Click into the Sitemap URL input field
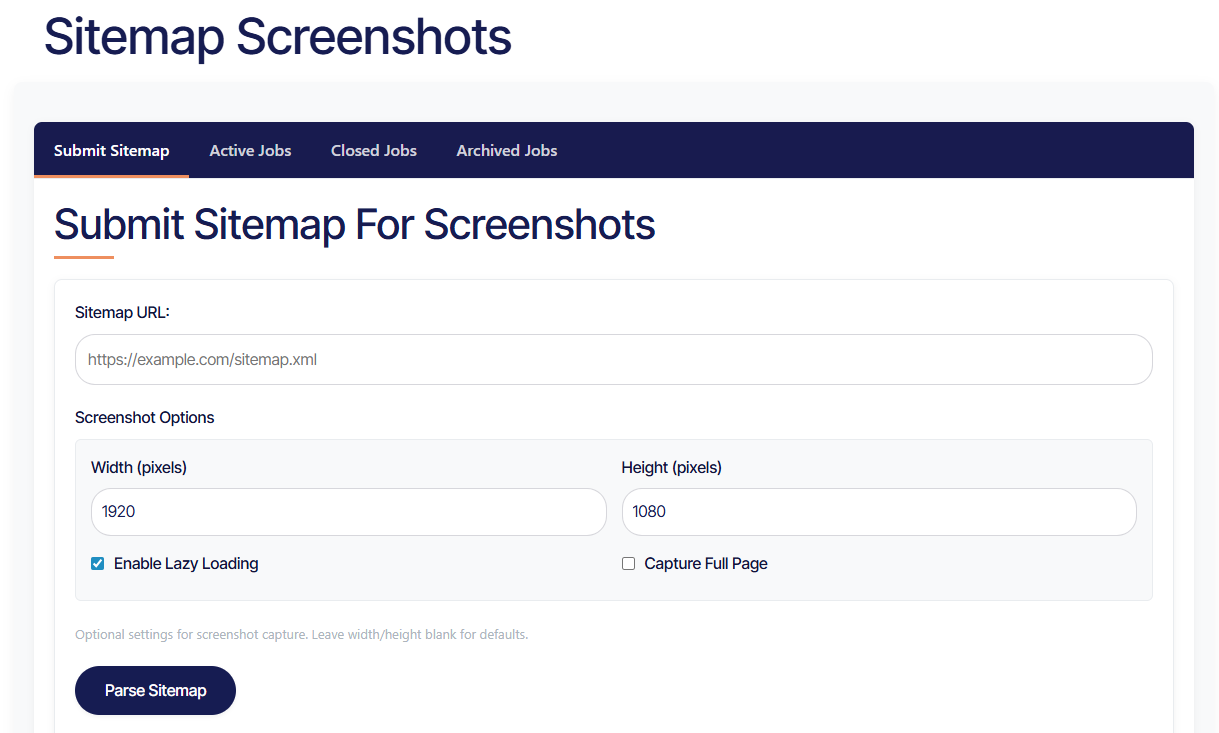 [613, 359]
